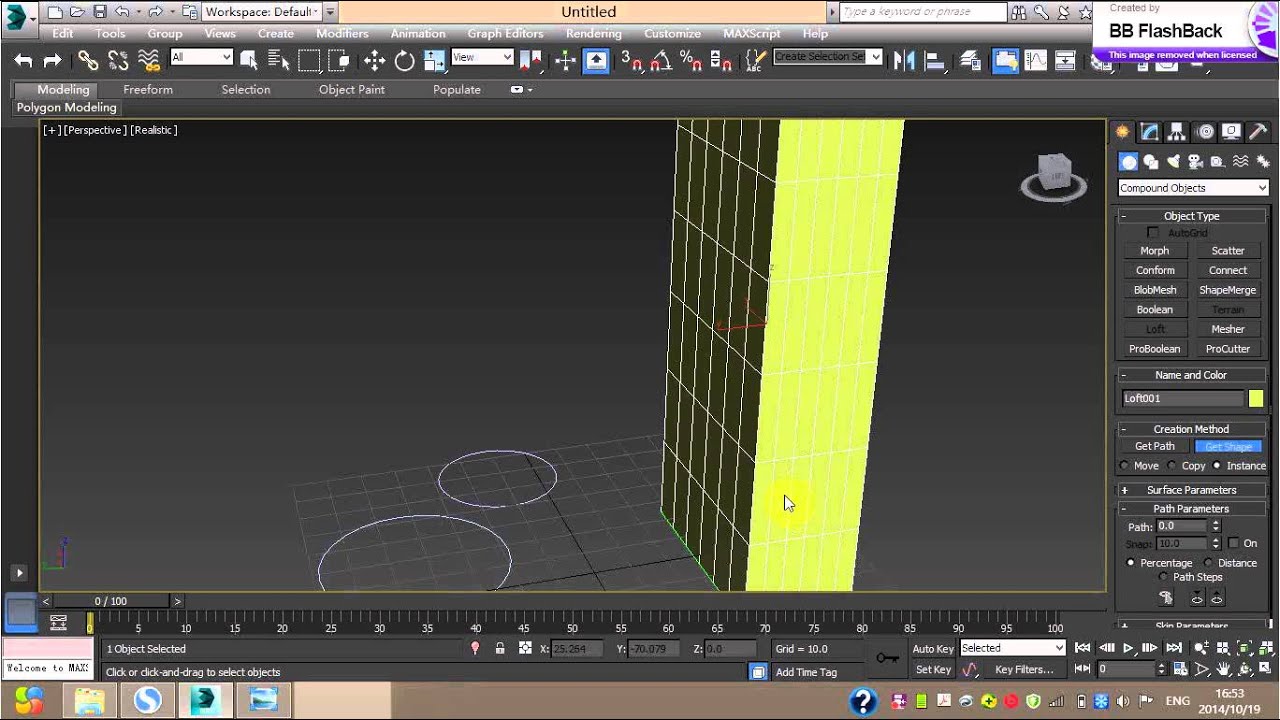Screen dimensions: 1280x720
Task: Switch to the Object Paint tab
Action: [x=351, y=89]
